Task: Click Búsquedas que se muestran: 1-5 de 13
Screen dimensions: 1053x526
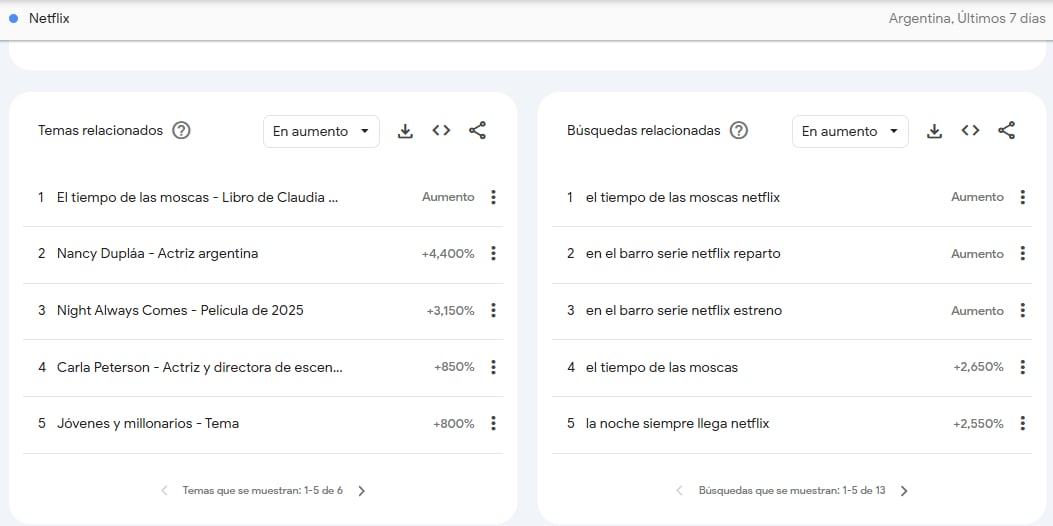Action: coord(792,491)
